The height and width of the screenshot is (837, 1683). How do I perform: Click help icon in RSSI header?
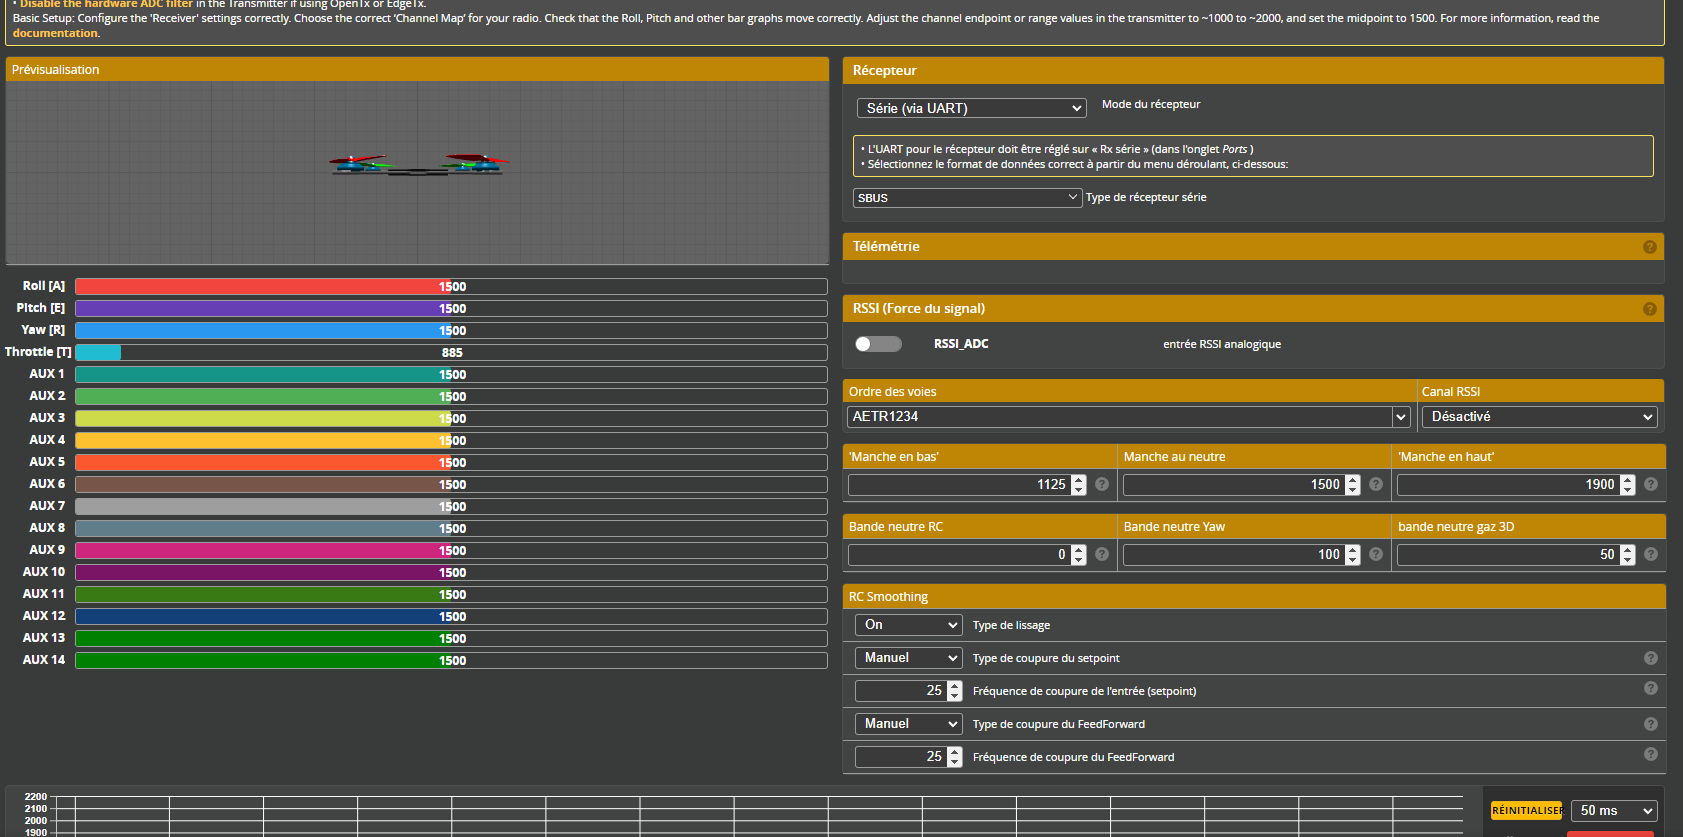click(x=1650, y=309)
